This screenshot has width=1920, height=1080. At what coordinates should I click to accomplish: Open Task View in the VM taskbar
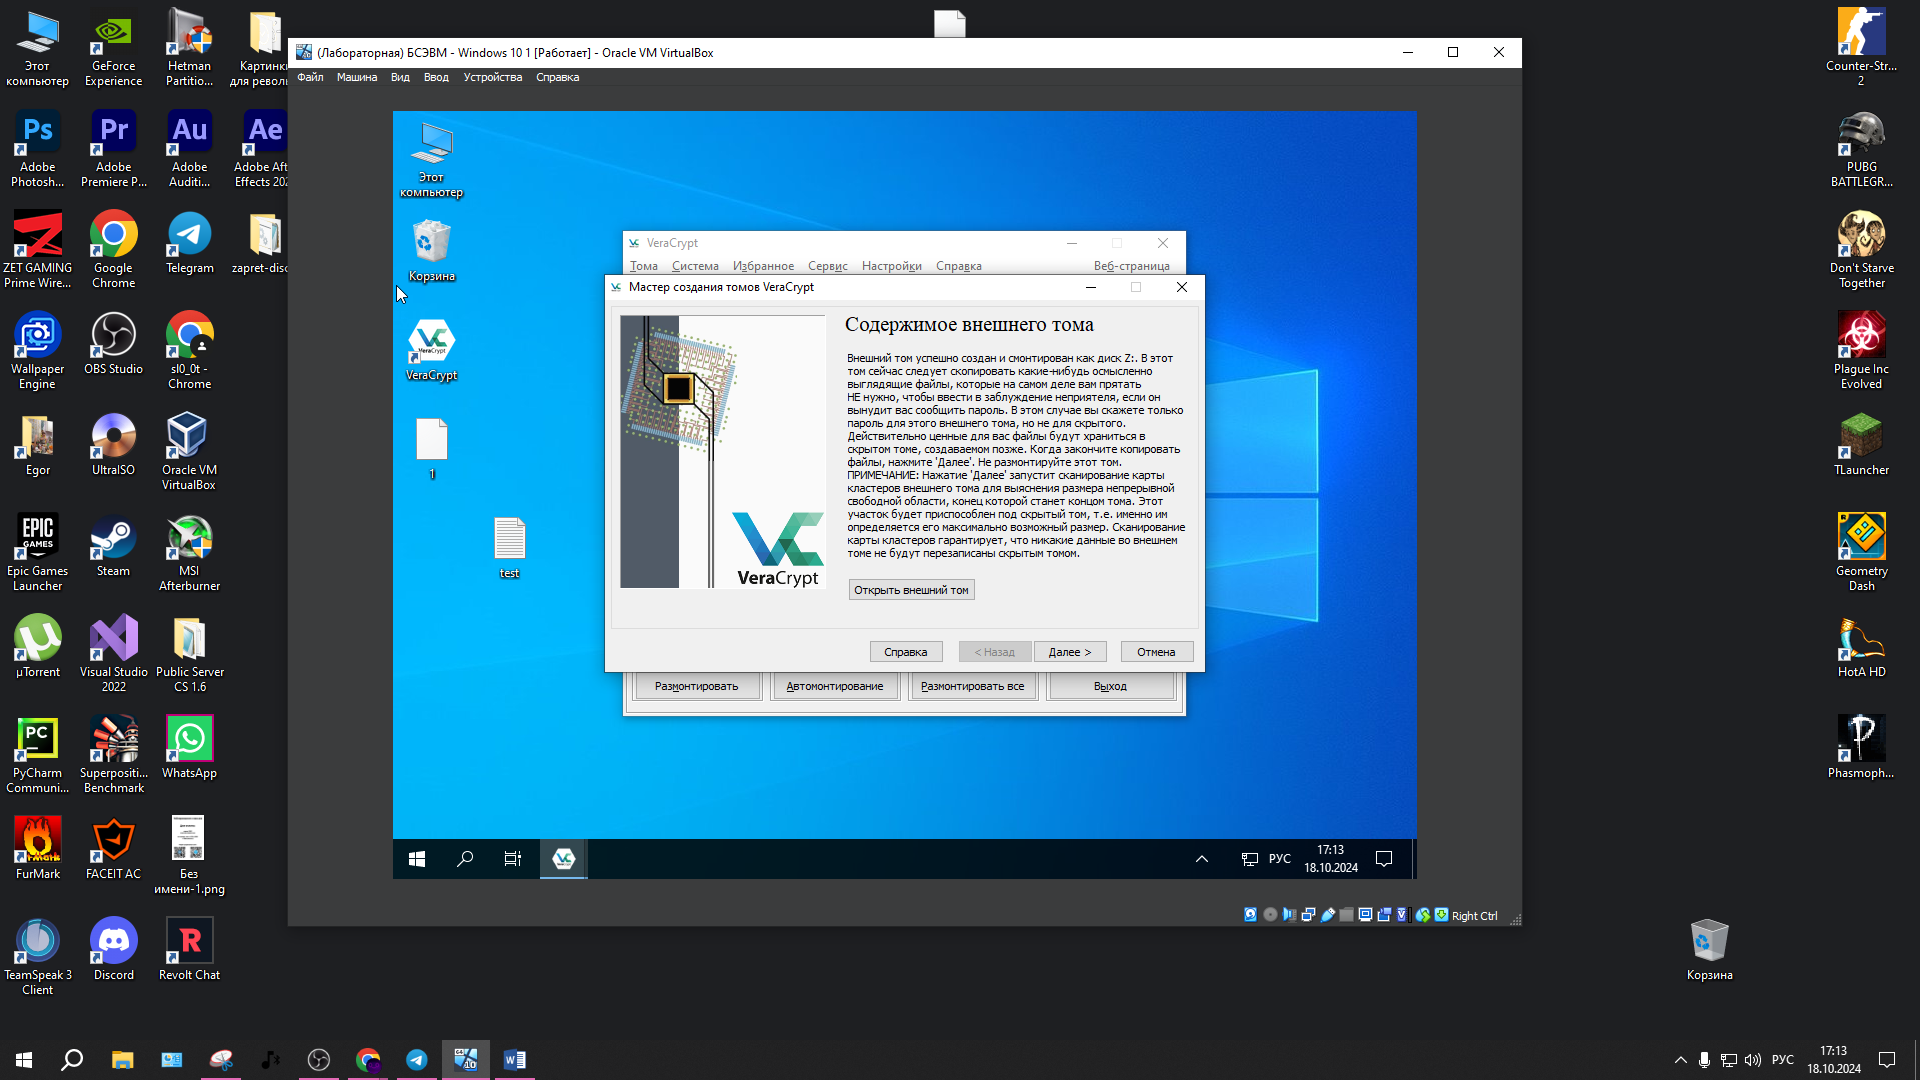click(x=513, y=859)
